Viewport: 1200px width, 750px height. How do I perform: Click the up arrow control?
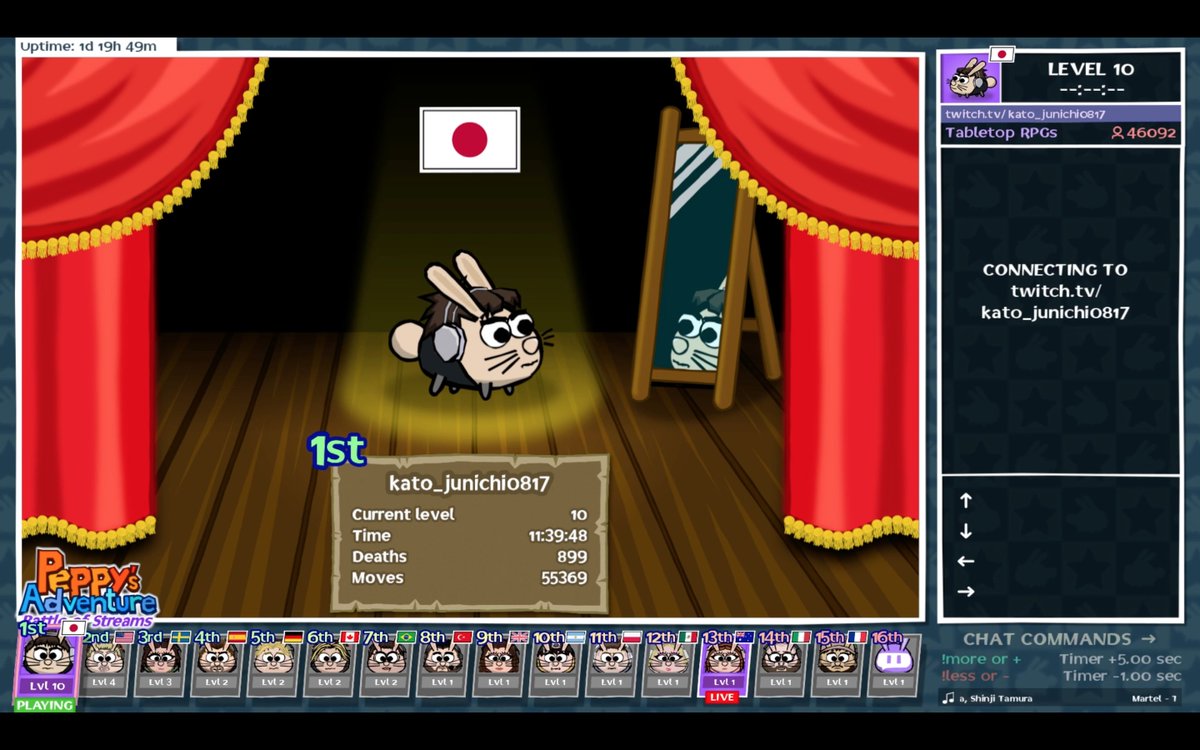point(966,501)
